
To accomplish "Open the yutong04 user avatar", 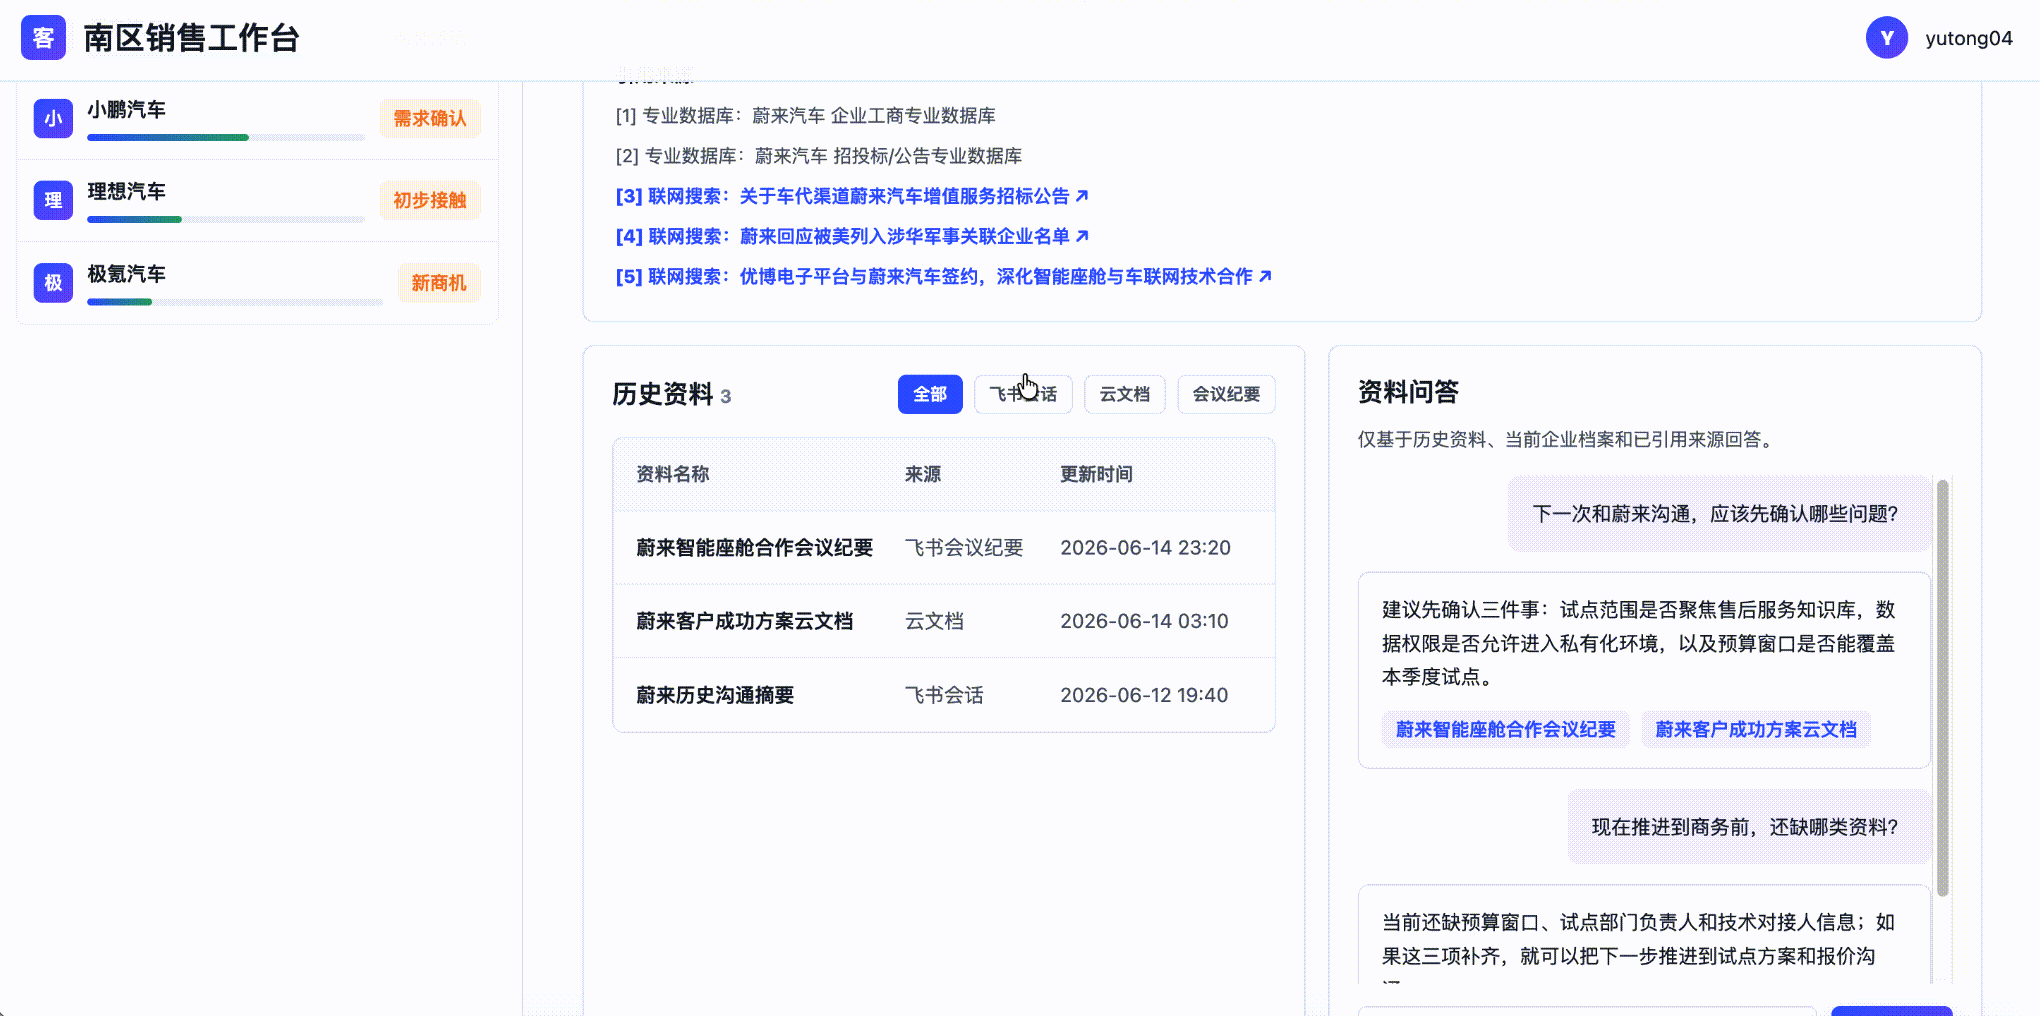I will [x=1887, y=38].
